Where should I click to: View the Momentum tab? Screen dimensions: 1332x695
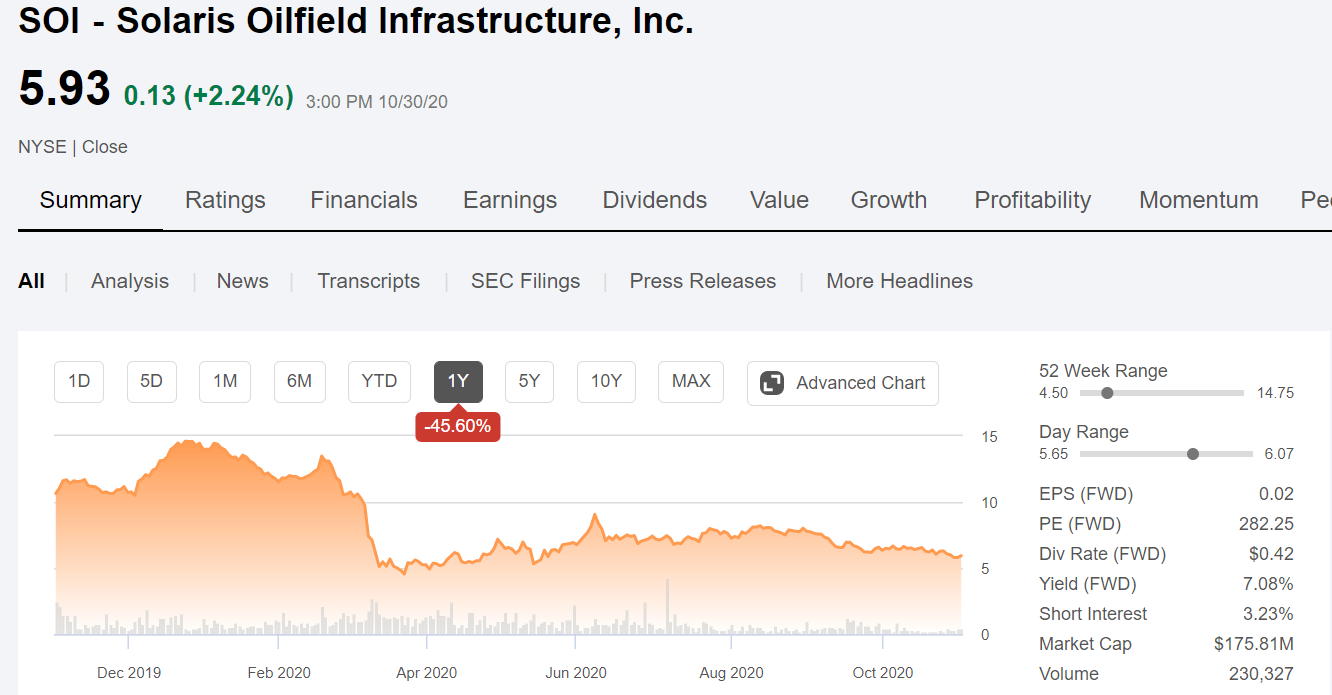(1198, 200)
